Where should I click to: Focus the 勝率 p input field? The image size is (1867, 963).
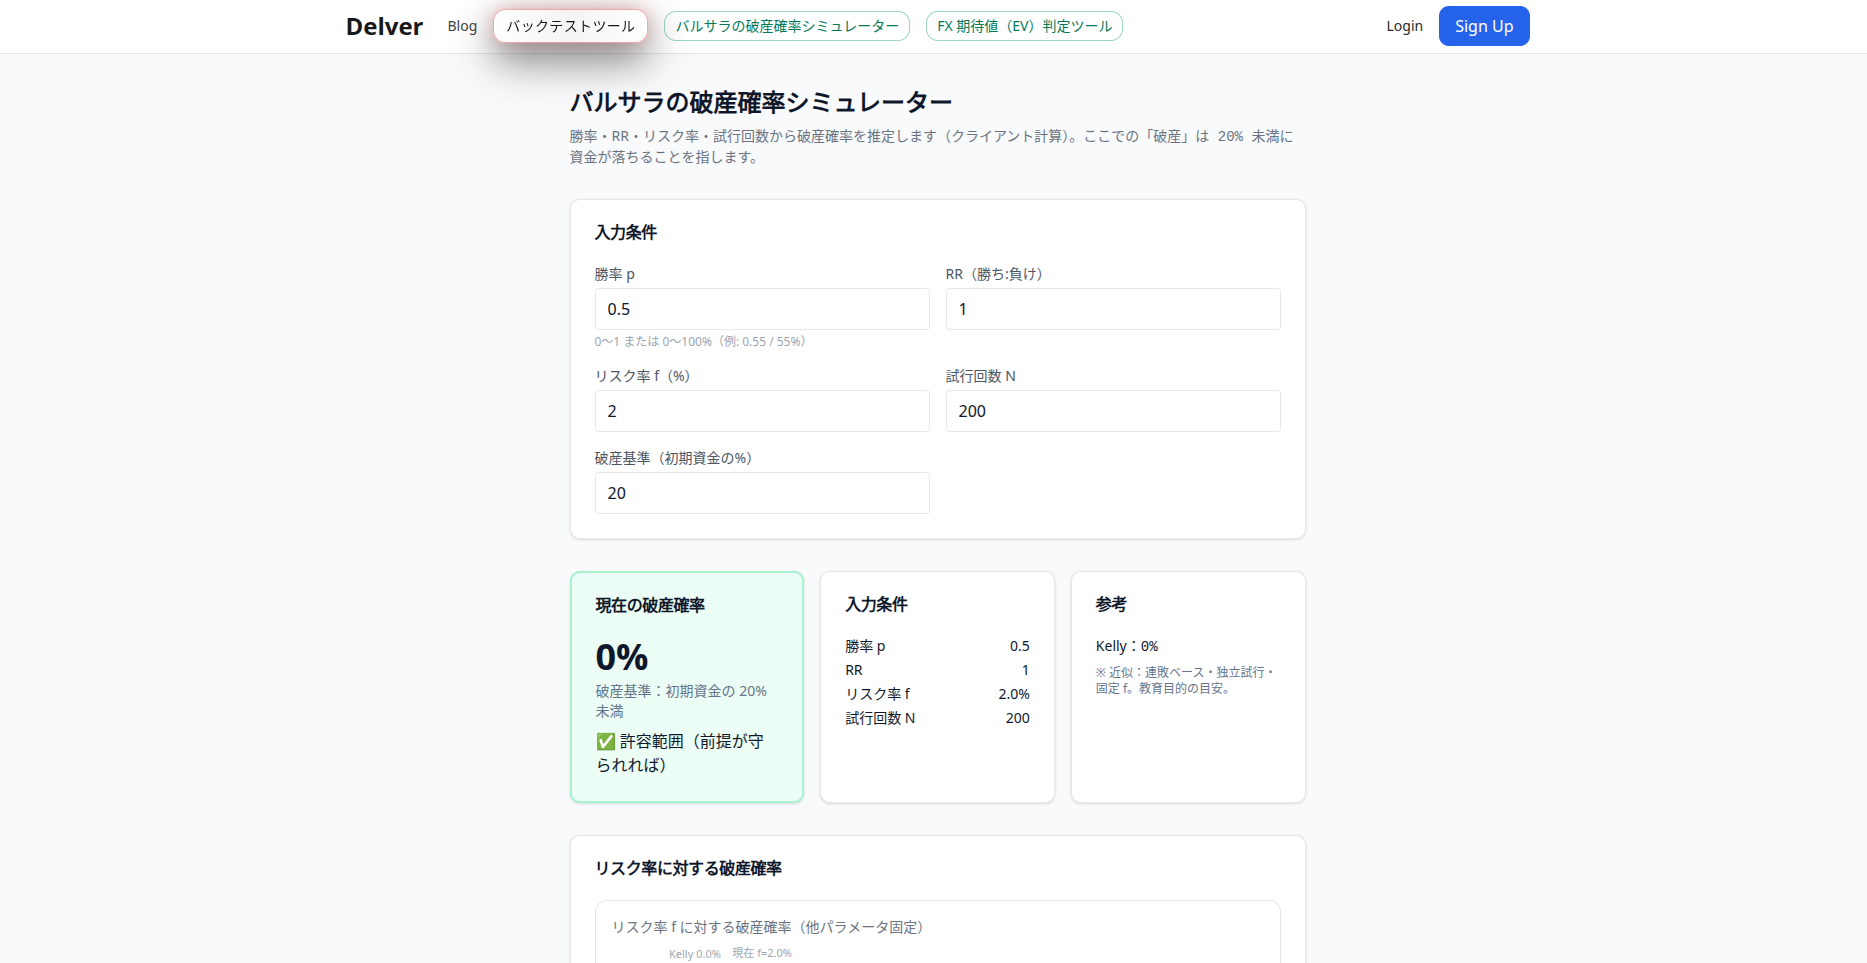(x=762, y=309)
